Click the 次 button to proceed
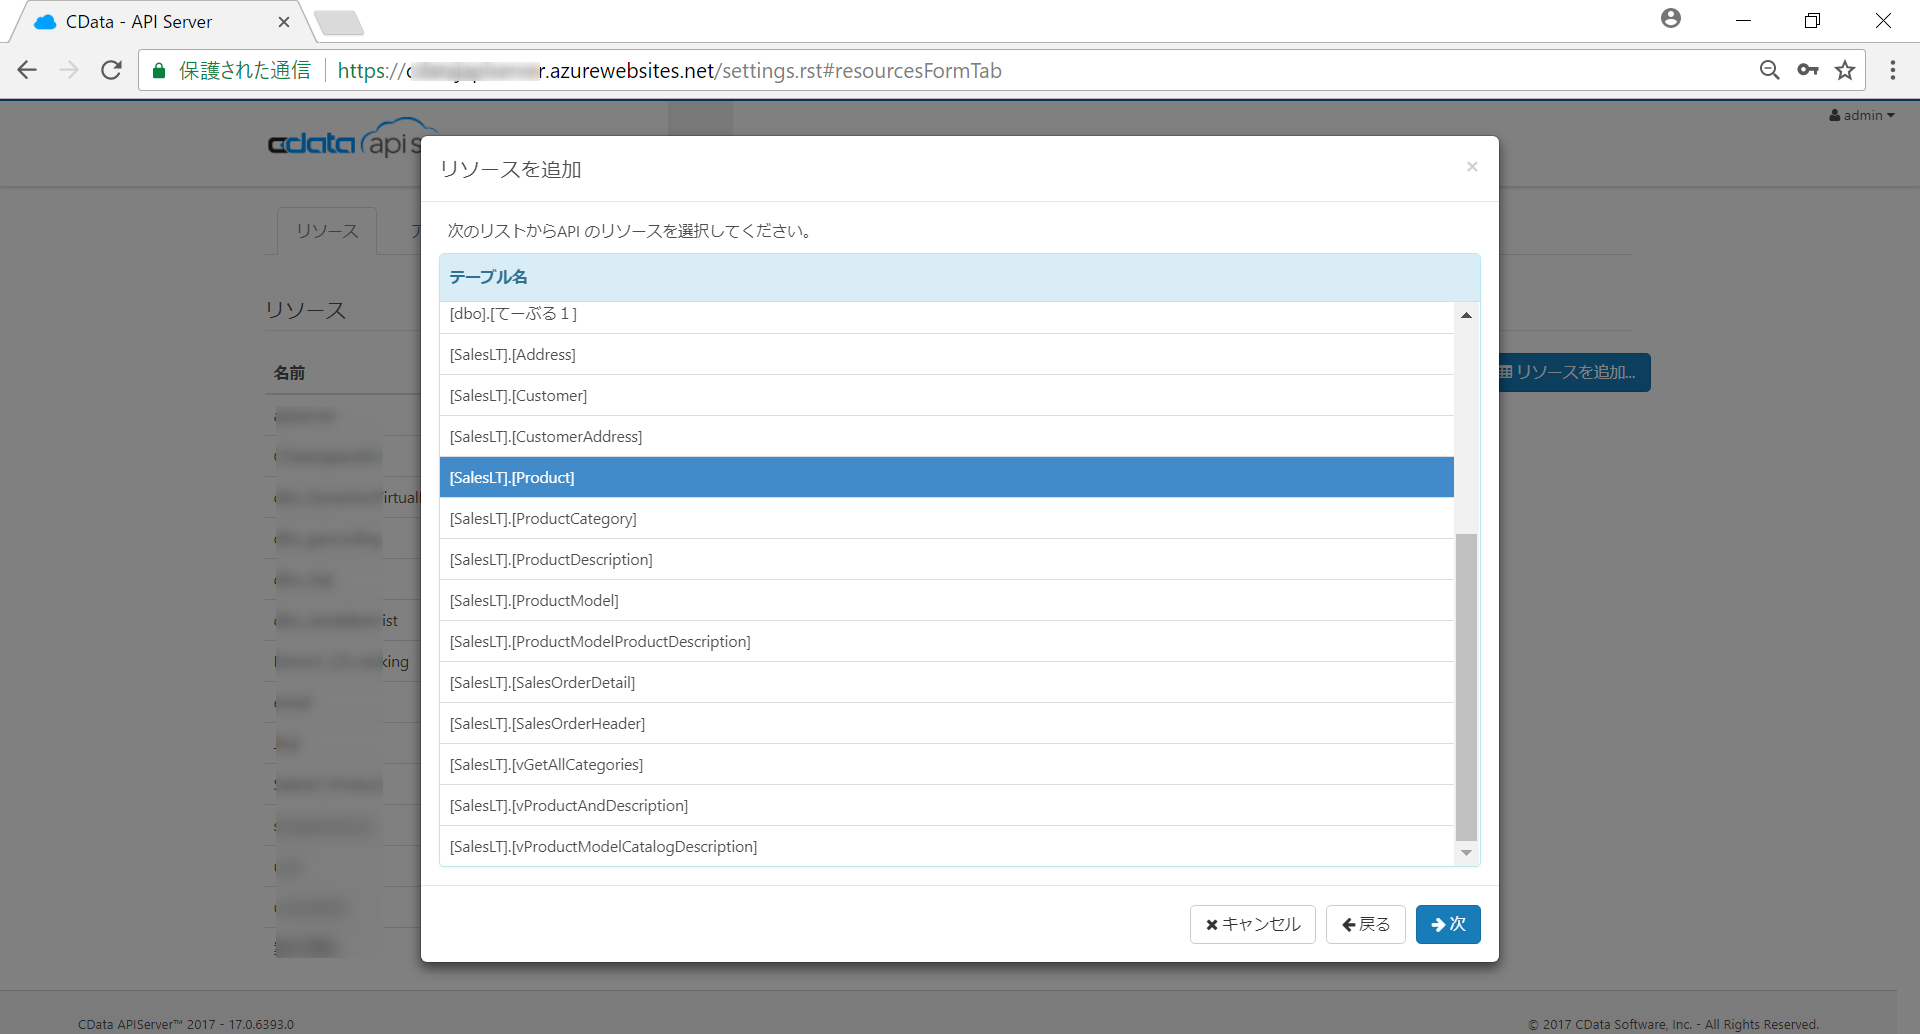 [x=1447, y=924]
